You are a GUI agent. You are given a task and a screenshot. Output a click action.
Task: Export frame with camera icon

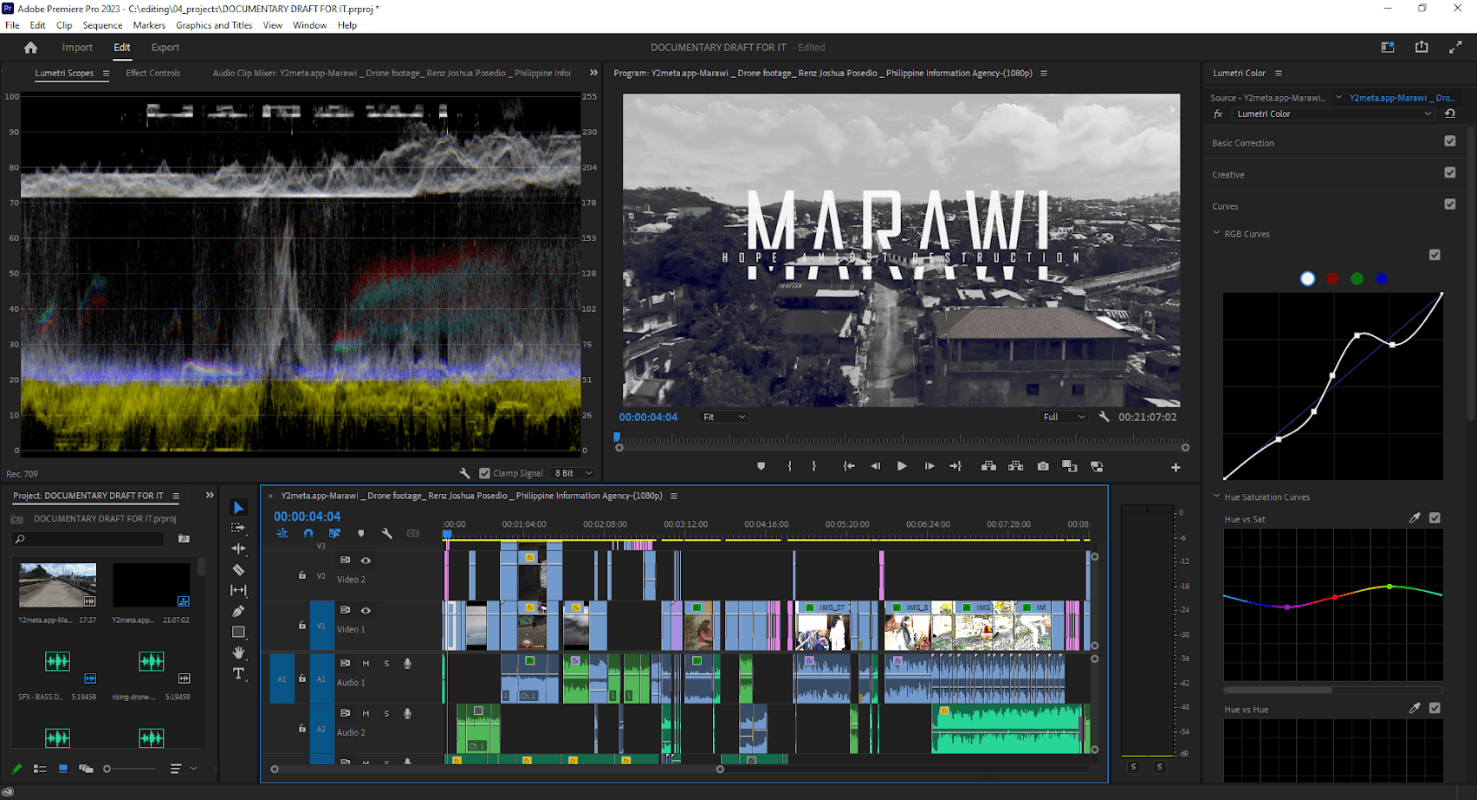[x=1043, y=466]
